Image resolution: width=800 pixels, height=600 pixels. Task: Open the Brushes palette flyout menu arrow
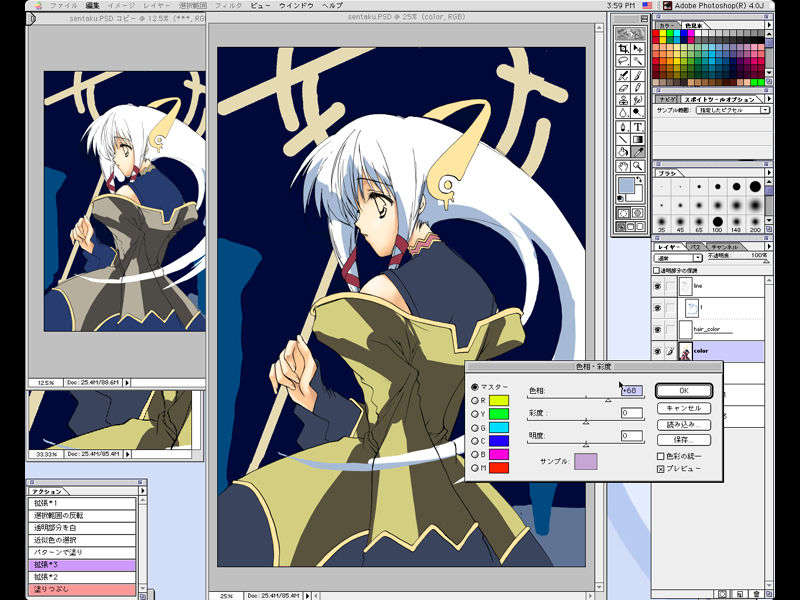point(769,173)
